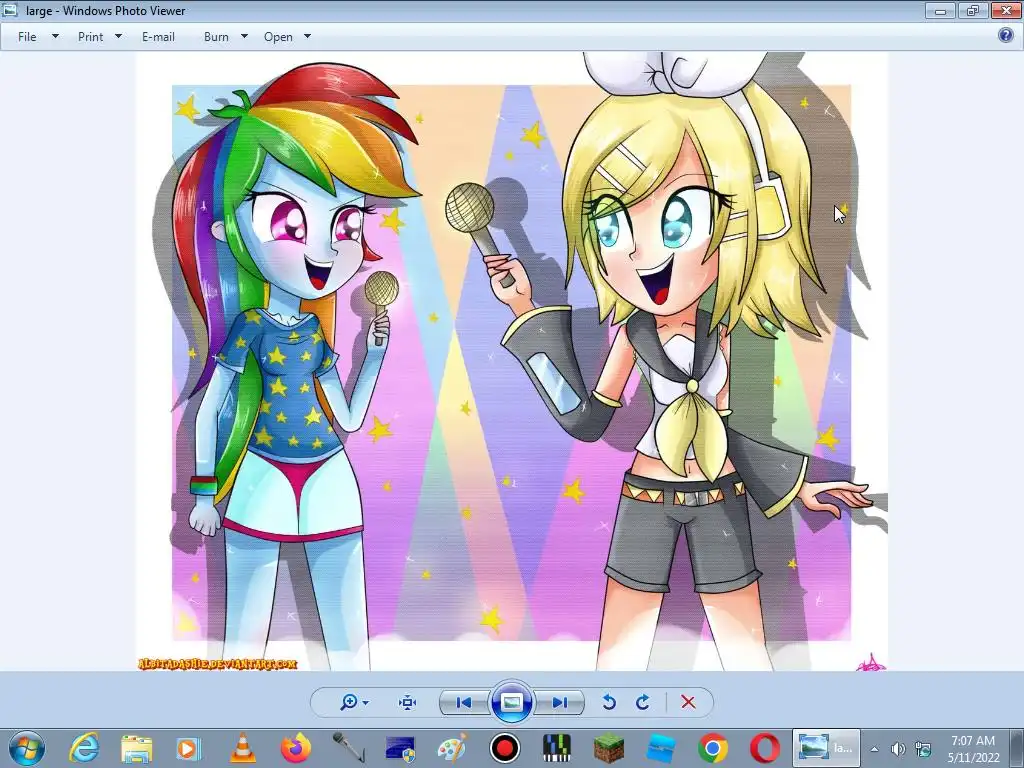1024x768 pixels.
Task: Expand the Burn dropdown arrow
Action: pos(244,37)
